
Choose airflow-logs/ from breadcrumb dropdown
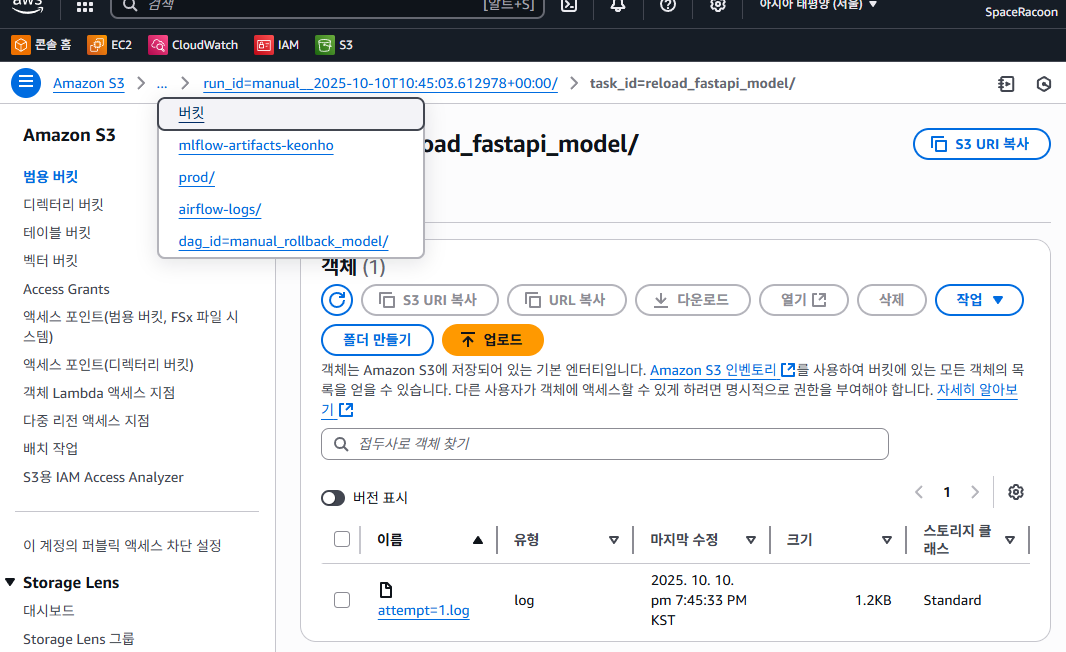coord(220,209)
